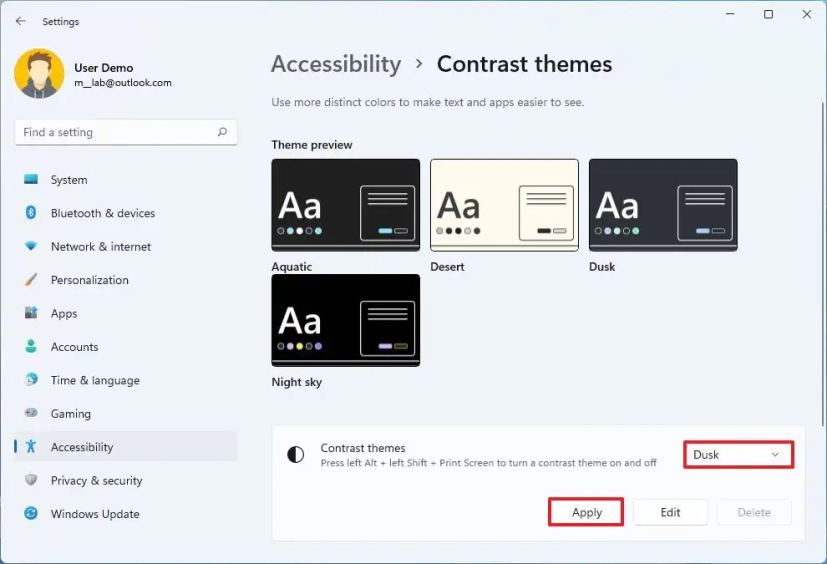Click the Aquatic theme preview
This screenshot has height=564, width=827.
coord(345,205)
